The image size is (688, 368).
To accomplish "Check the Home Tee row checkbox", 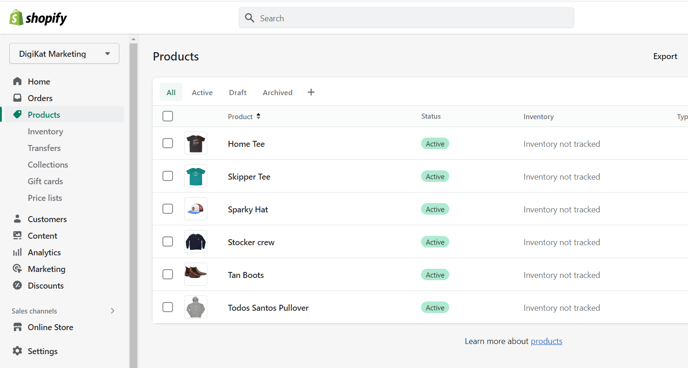I will (168, 143).
